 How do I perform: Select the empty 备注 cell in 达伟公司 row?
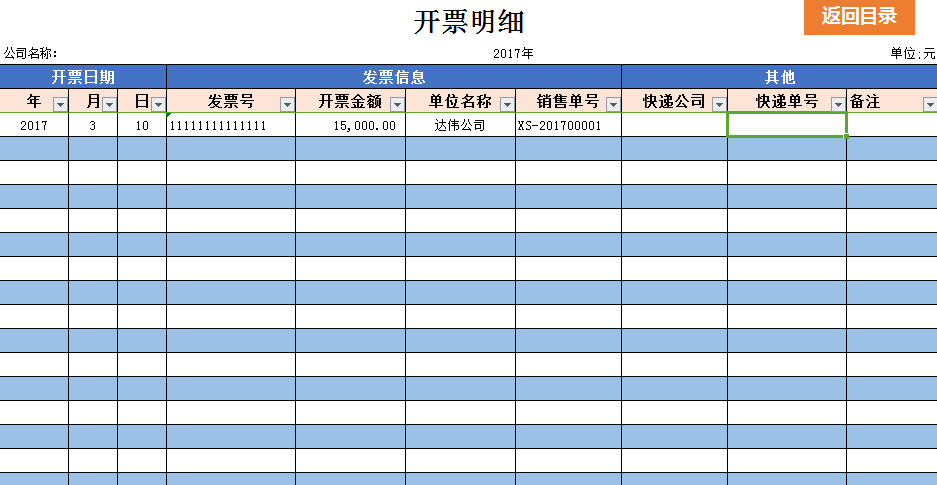pos(892,125)
